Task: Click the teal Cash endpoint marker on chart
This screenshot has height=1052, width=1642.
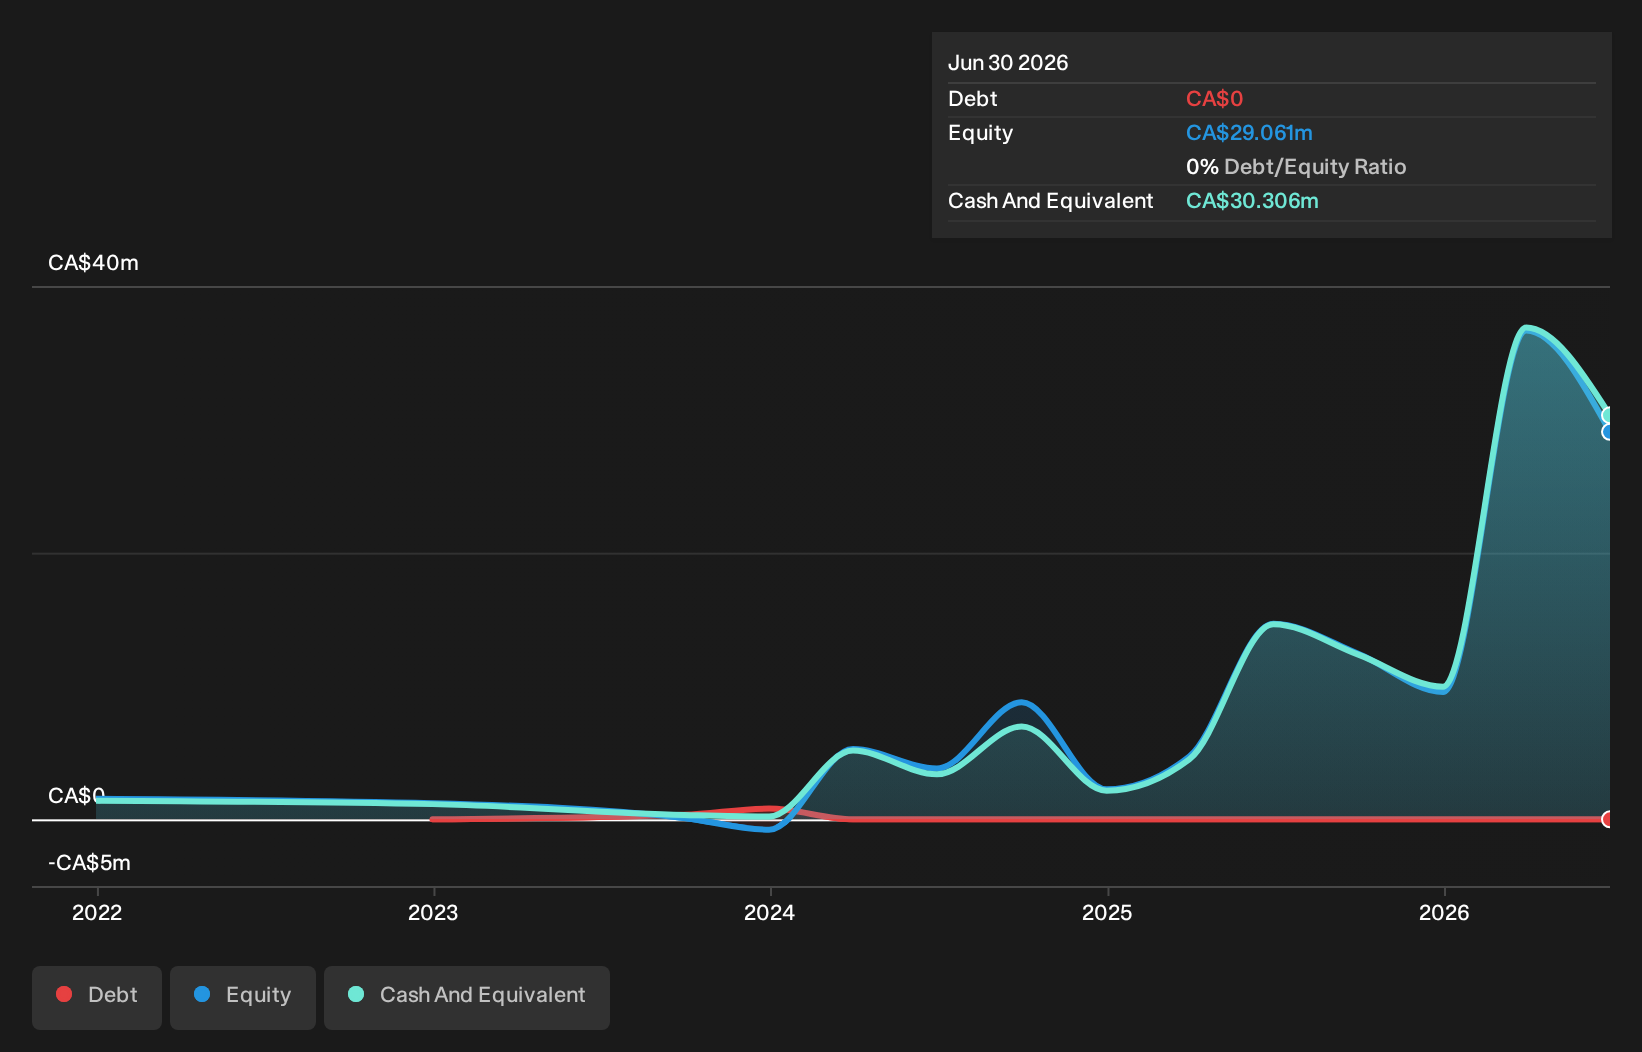Action: pos(1608,415)
